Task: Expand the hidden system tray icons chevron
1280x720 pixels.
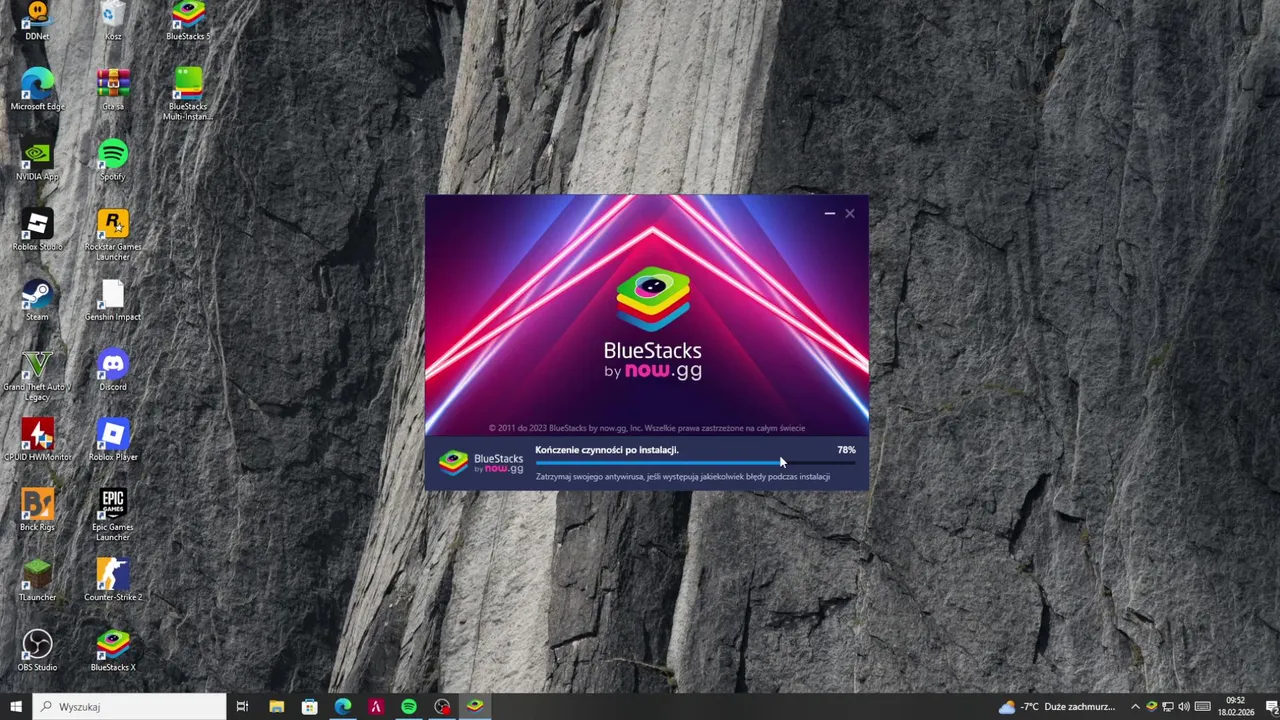Action: point(1135,707)
